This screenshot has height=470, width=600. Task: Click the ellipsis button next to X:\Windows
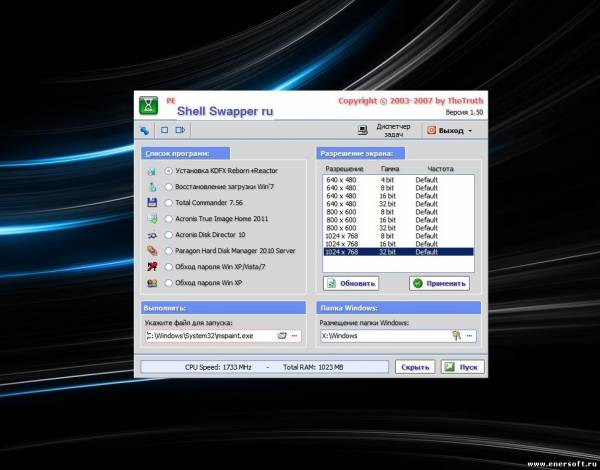pos(470,336)
